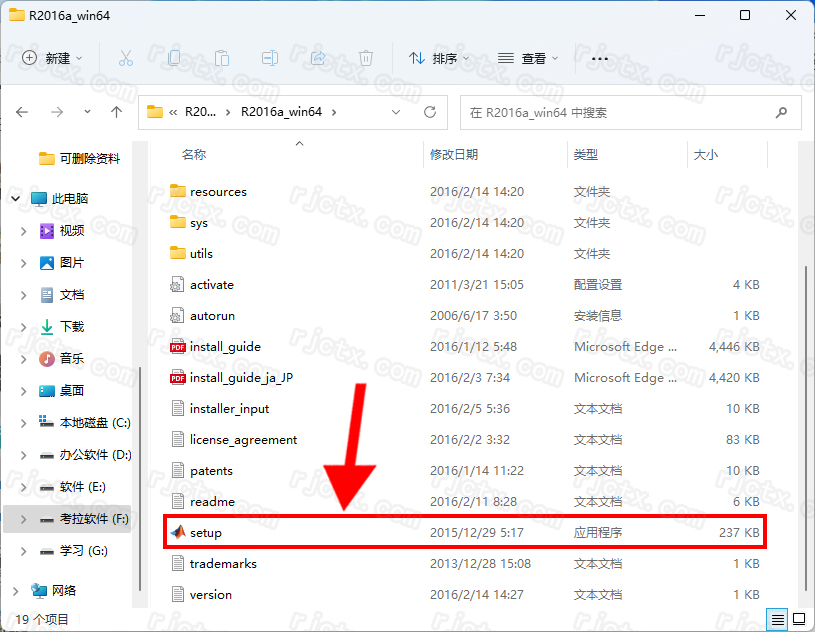Image resolution: width=815 pixels, height=632 pixels.
Task: Click the Share icon in toolbar
Action: click(318, 58)
